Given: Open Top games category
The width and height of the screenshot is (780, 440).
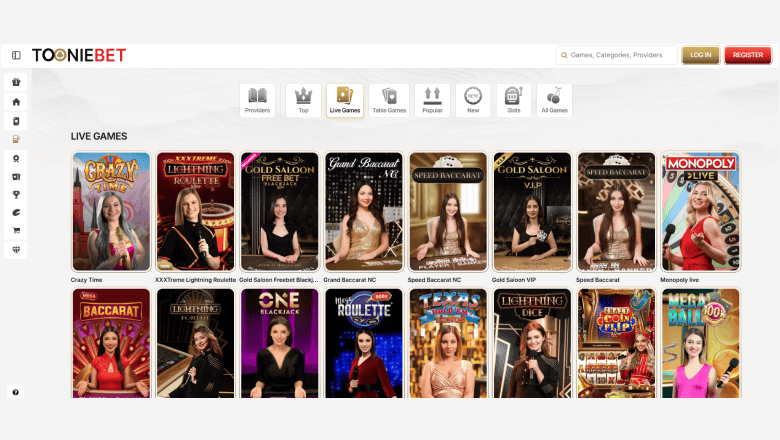Looking at the screenshot, I should tap(303, 100).
